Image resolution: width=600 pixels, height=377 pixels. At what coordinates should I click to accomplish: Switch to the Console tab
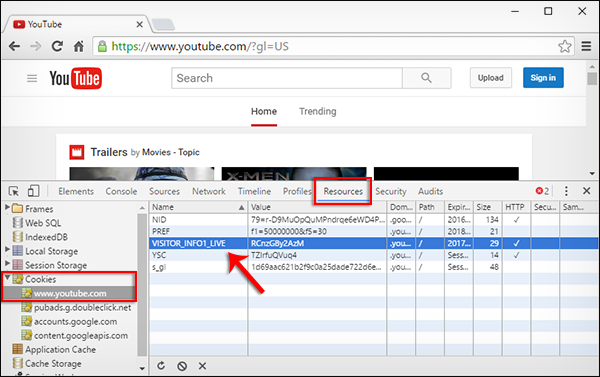coord(121,191)
